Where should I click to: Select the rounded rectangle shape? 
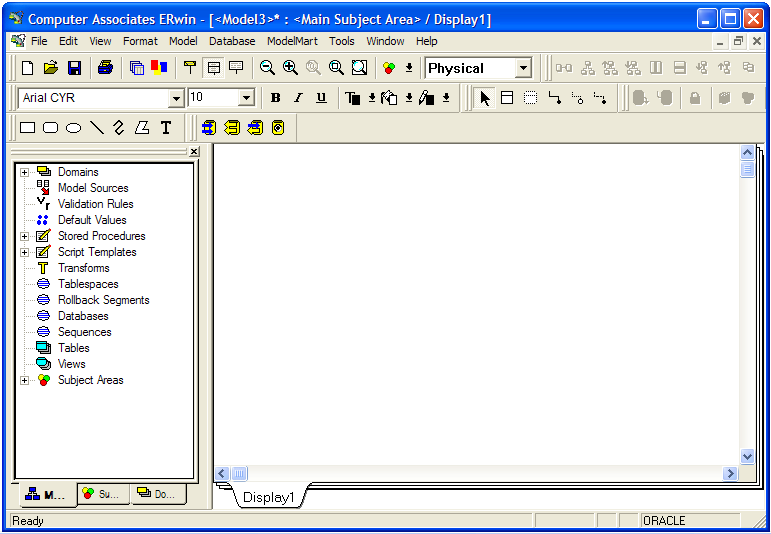51,128
